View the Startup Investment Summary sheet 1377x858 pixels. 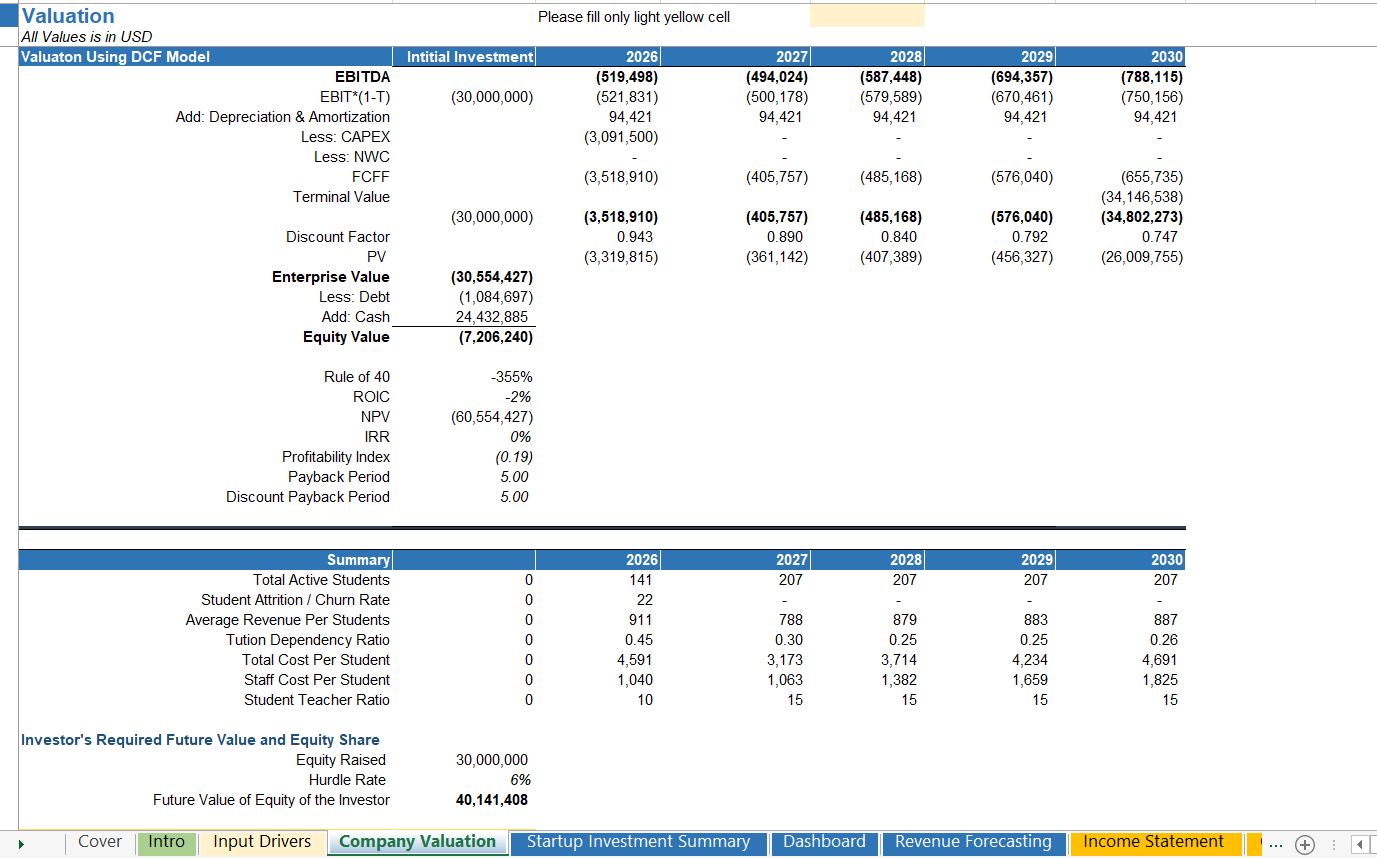tap(638, 843)
